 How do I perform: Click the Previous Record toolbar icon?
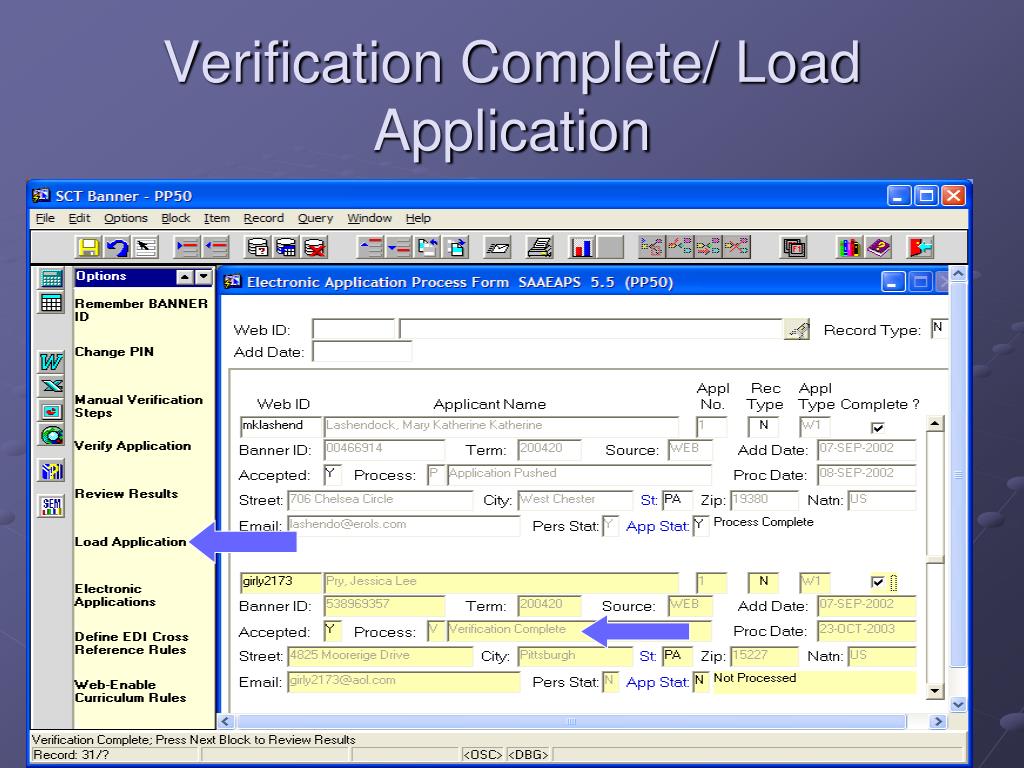pyautogui.click(x=371, y=248)
